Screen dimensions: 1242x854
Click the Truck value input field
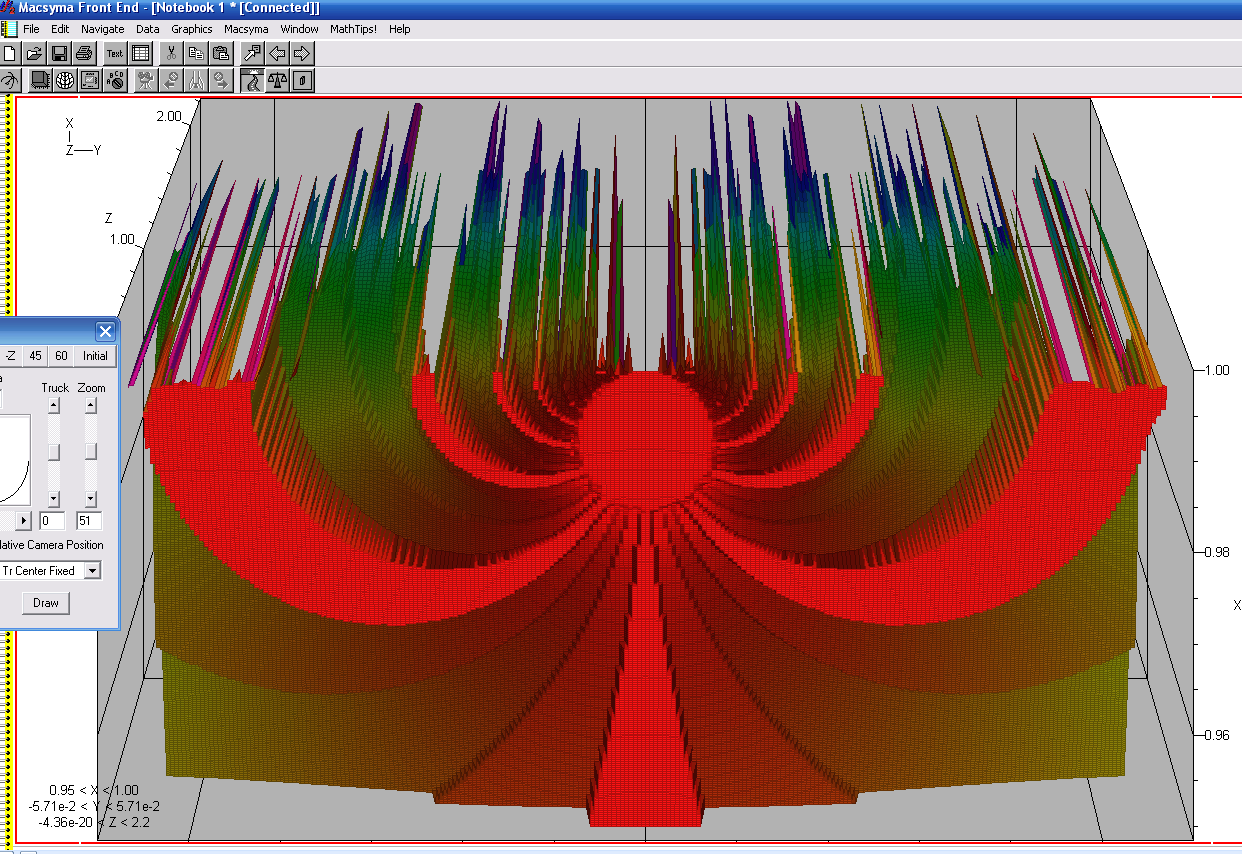pos(52,521)
